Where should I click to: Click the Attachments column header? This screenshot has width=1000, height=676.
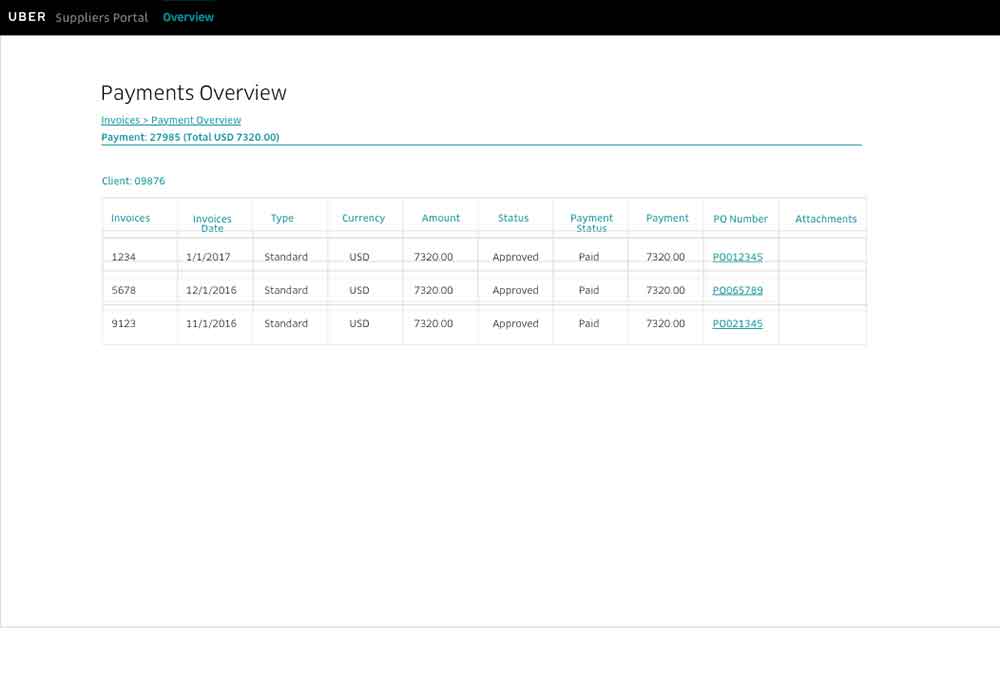[x=826, y=219]
